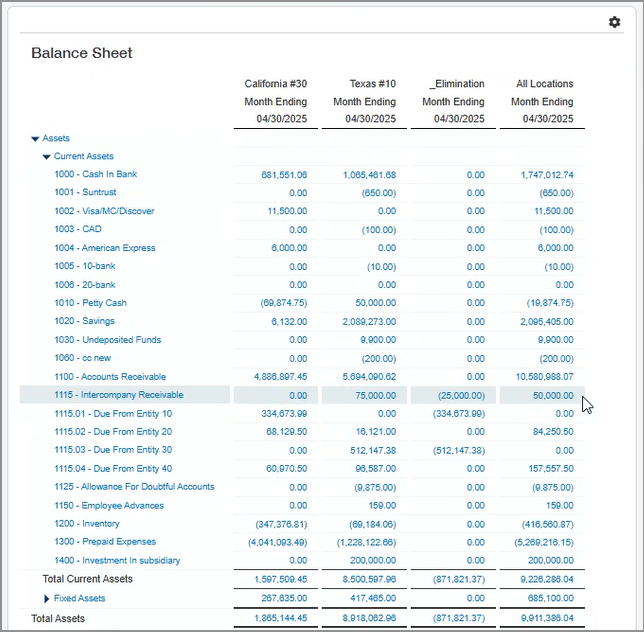Collapse the Current Assets group

pos(46,157)
